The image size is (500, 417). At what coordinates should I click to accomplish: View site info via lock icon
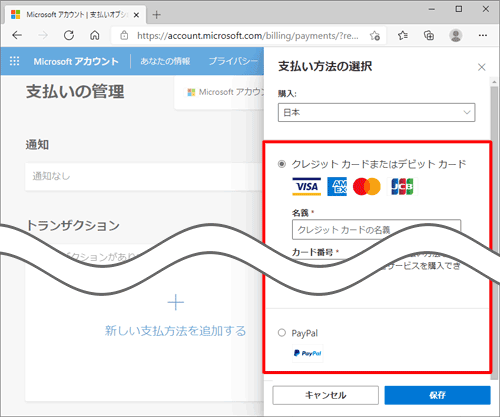click(x=124, y=35)
